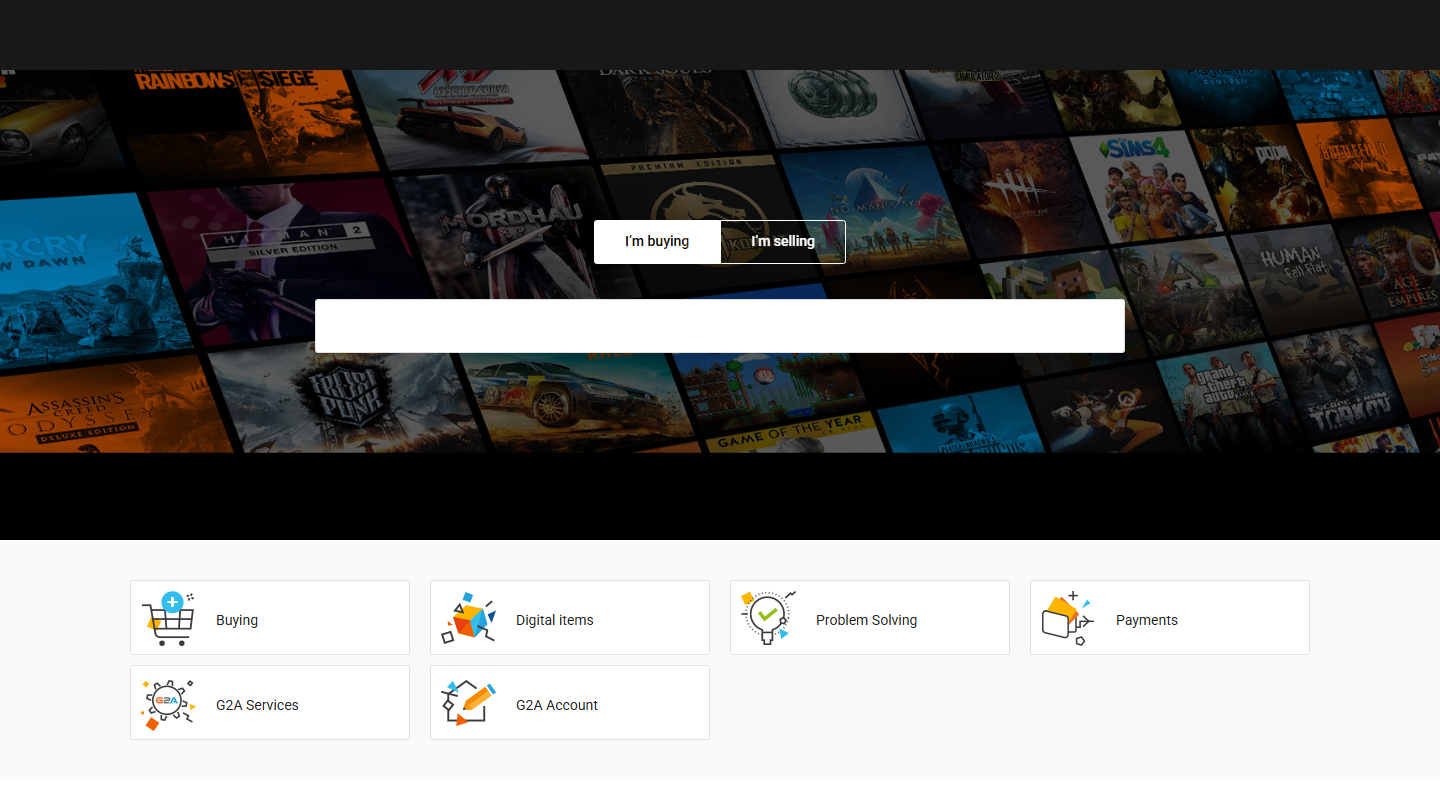1440x810 pixels.
Task: Open the Buying help category
Action: point(270,618)
